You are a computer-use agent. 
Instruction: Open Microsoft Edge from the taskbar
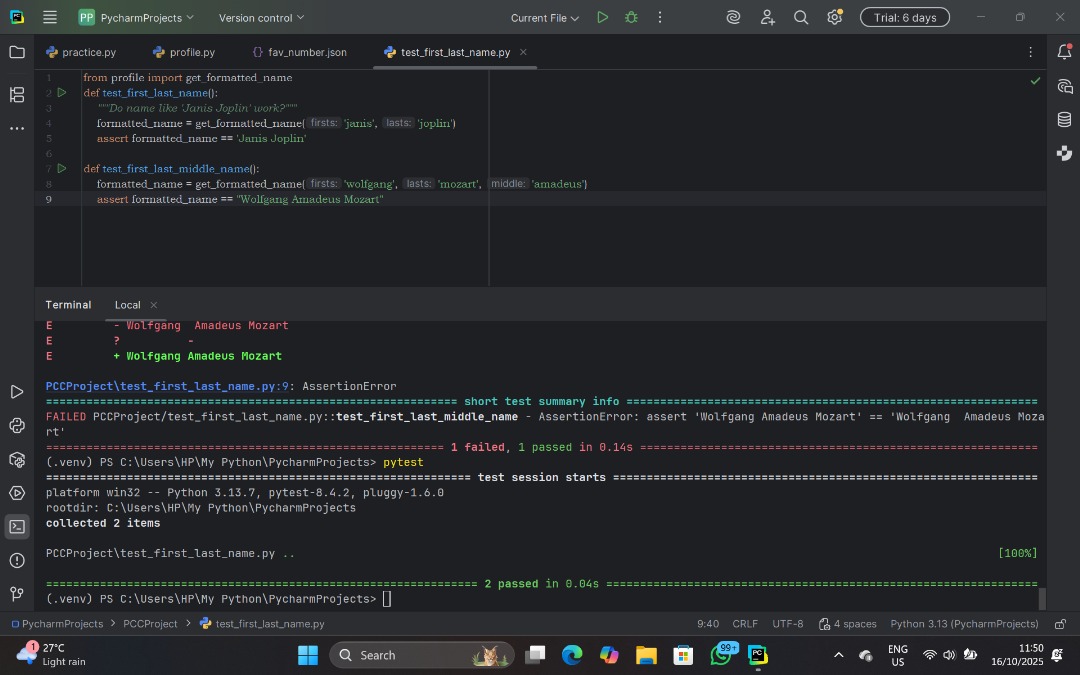tap(572, 655)
